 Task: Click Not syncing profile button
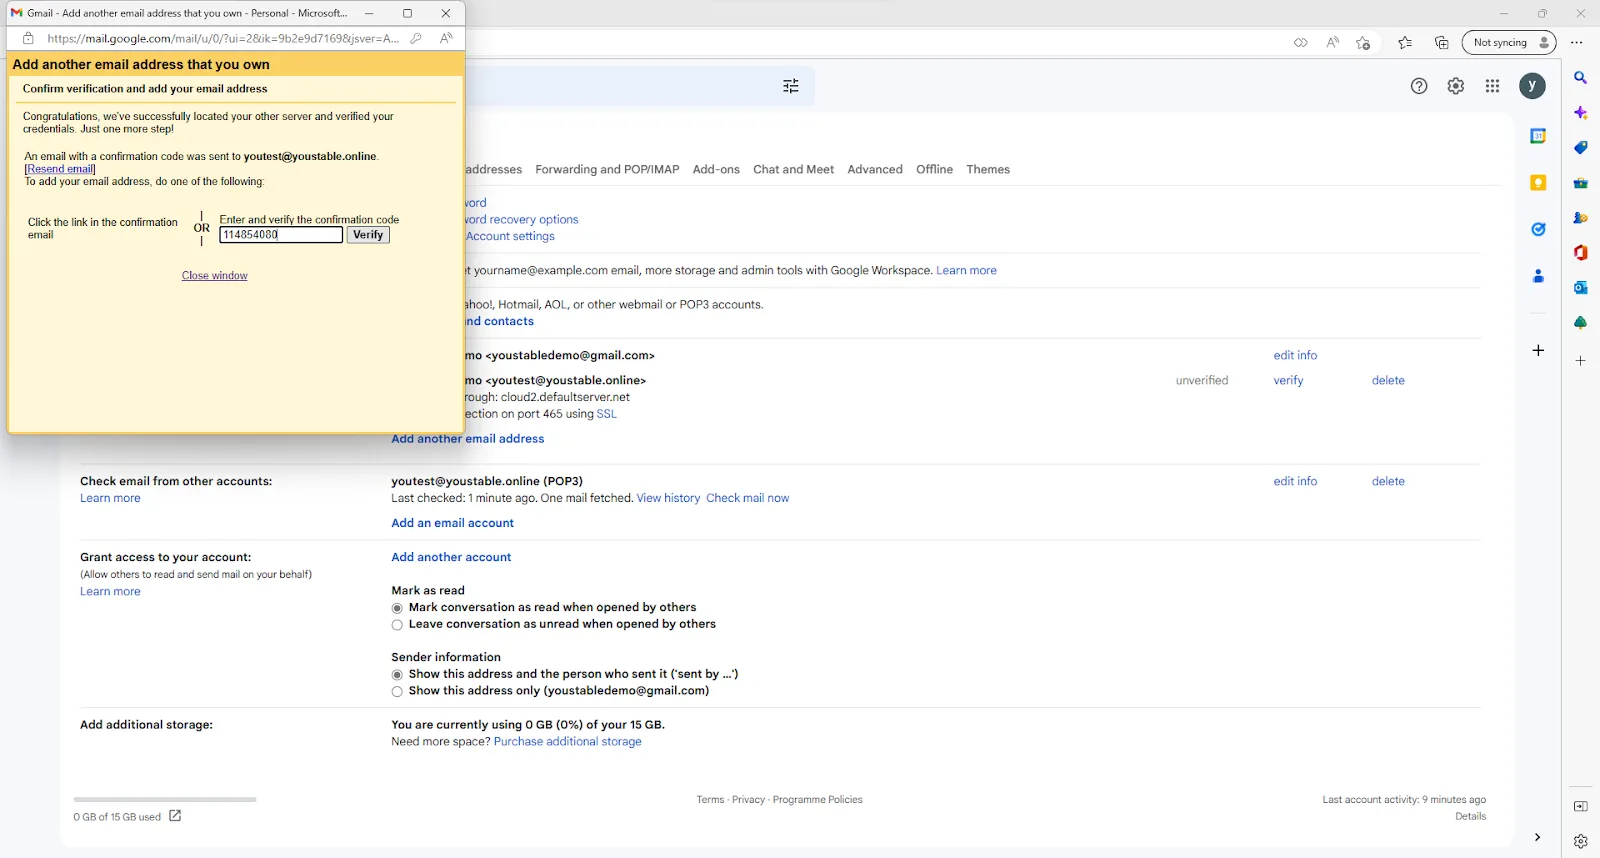click(x=1510, y=42)
